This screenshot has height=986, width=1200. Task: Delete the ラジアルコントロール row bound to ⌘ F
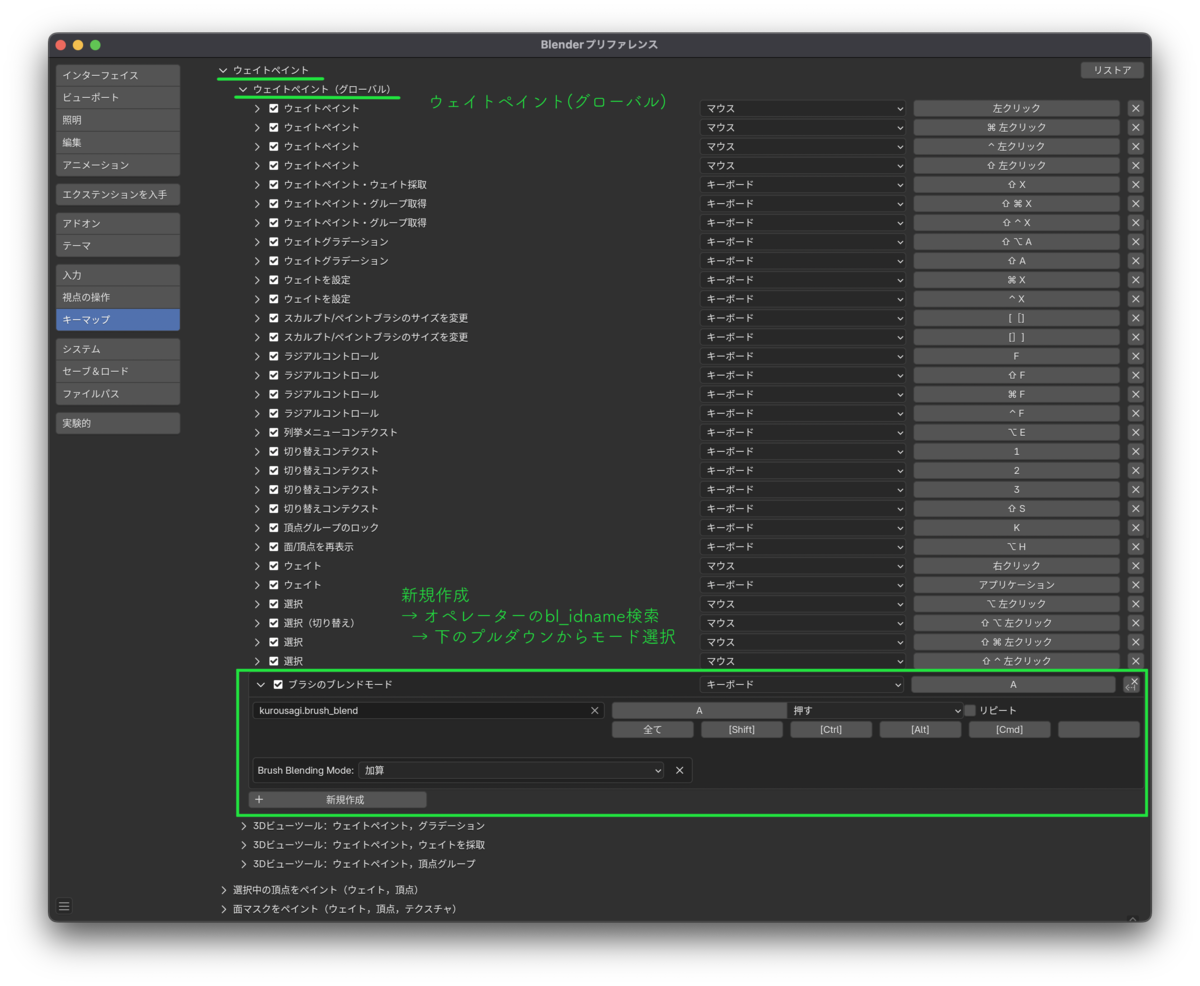point(1135,394)
